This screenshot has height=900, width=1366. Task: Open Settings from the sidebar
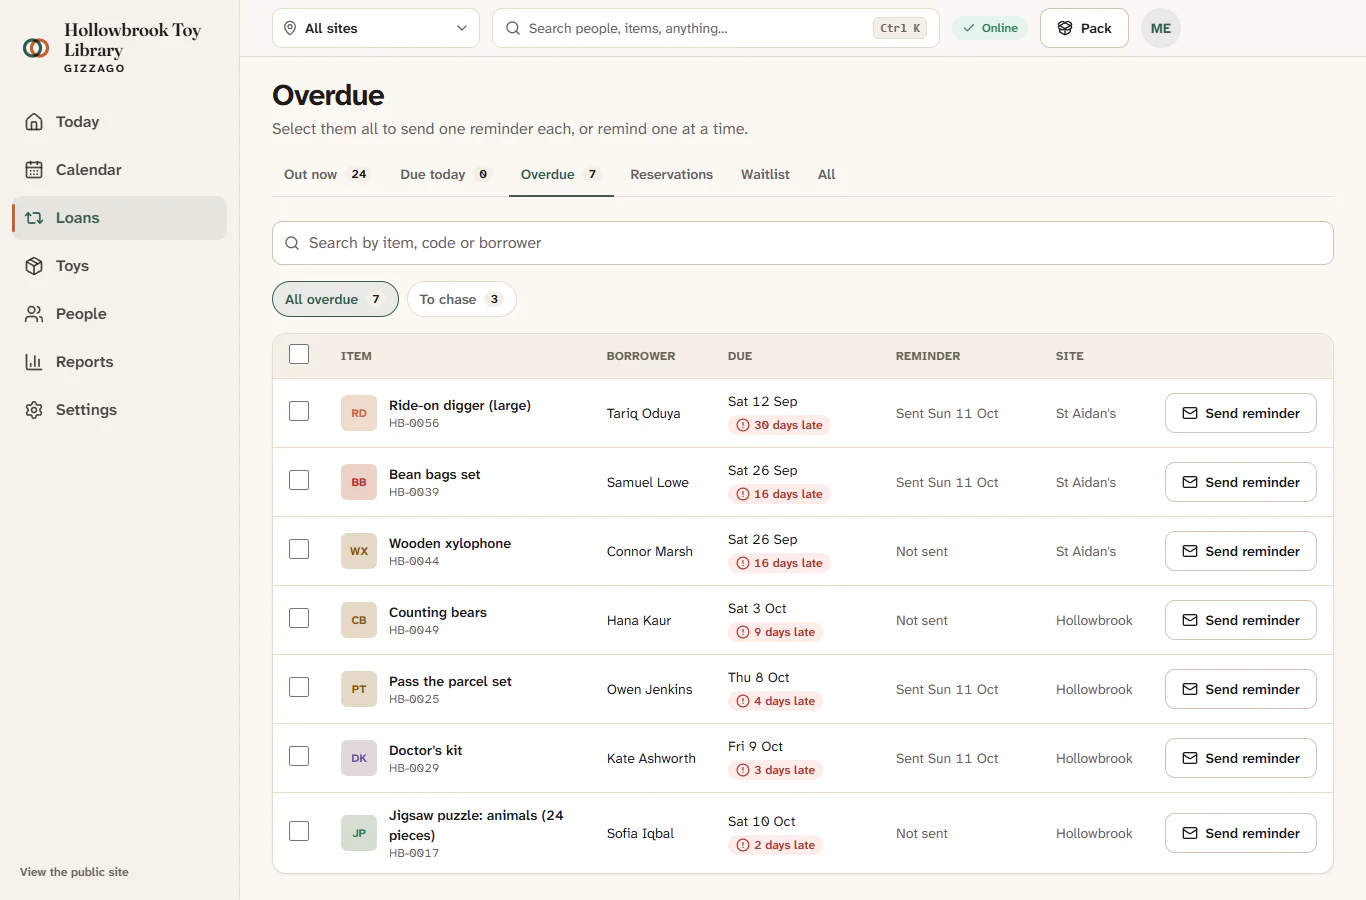pyautogui.click(x=119, y=410)
